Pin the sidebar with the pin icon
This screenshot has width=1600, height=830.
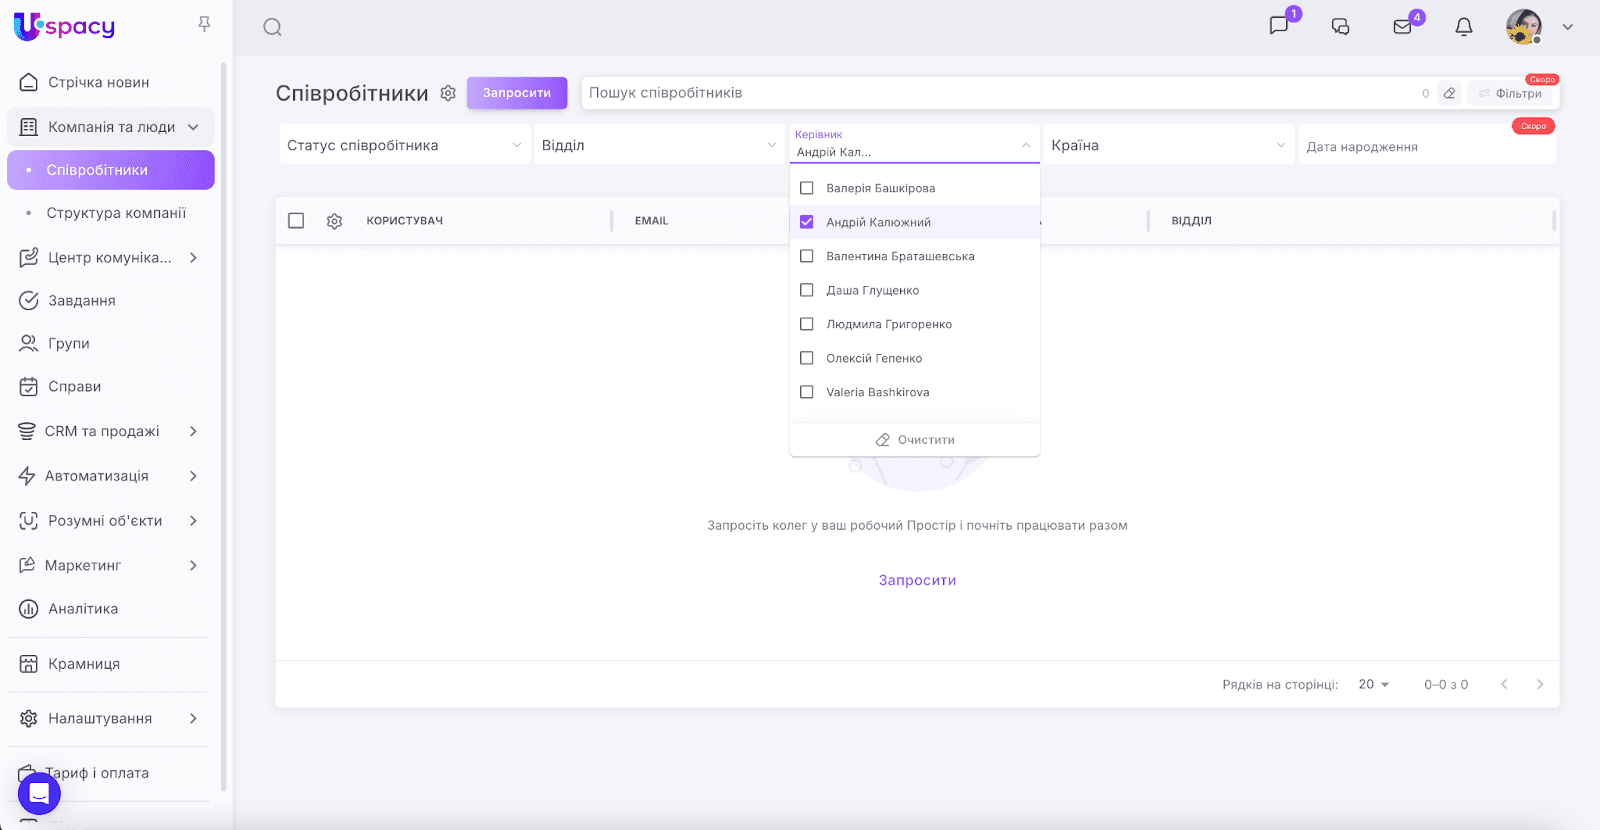coord(204,24)
